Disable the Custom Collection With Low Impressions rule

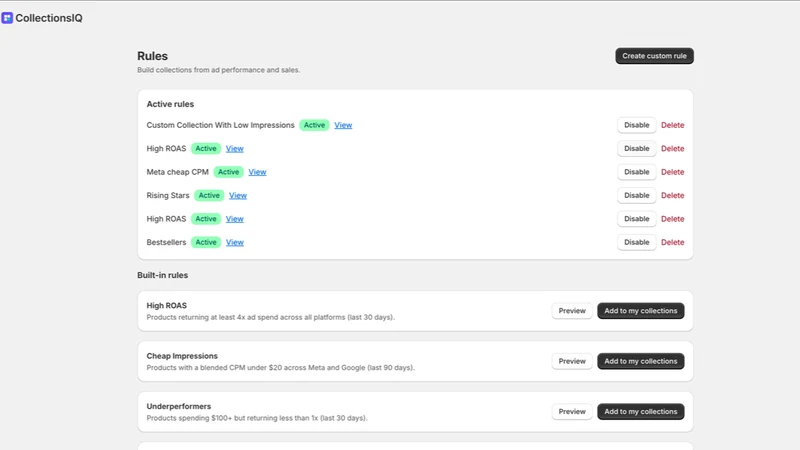(636, 125)
